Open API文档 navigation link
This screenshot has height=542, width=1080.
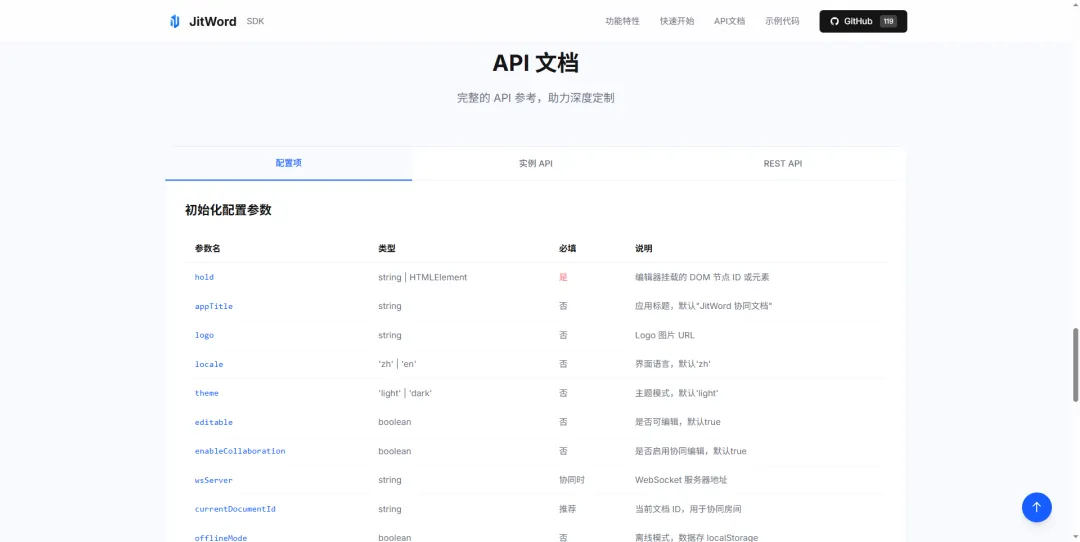point(729,21)
